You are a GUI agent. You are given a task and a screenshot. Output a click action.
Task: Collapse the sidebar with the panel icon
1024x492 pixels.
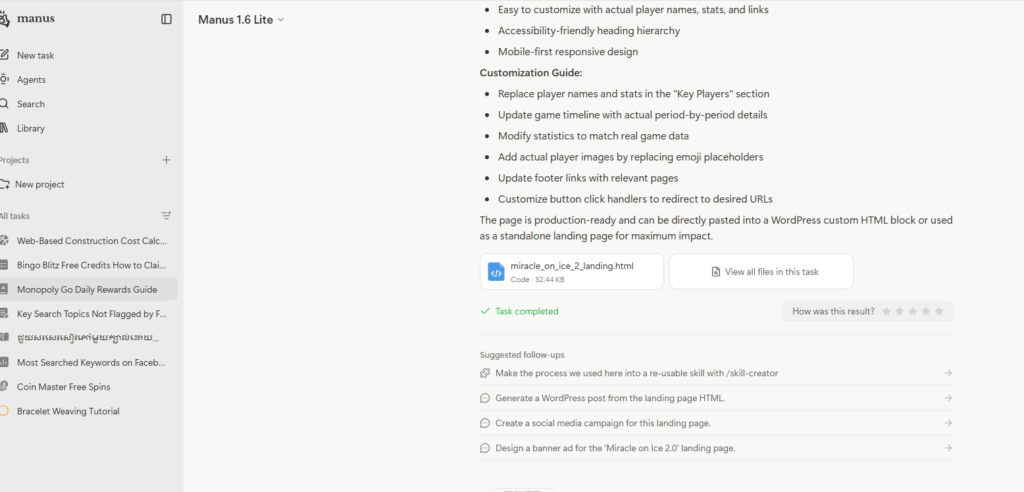pyautogui.click(x=166, y=19)
